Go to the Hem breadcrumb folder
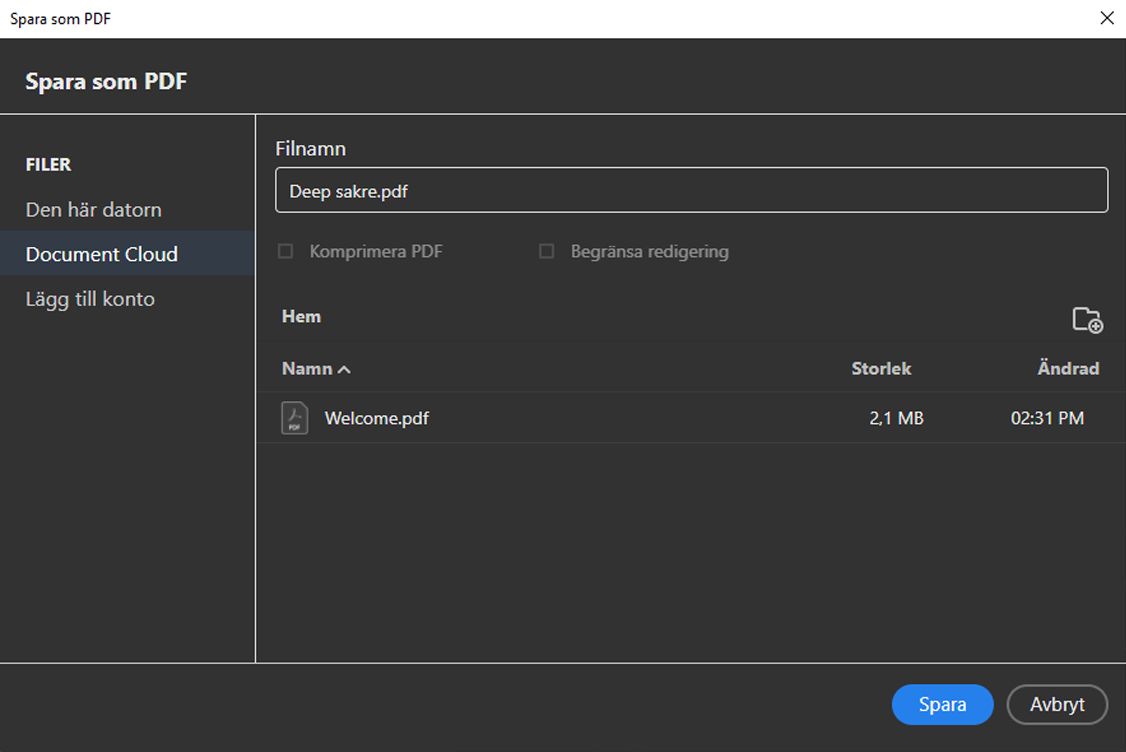The width and height of the screenshot is (1126, 752). pos(301,317)
